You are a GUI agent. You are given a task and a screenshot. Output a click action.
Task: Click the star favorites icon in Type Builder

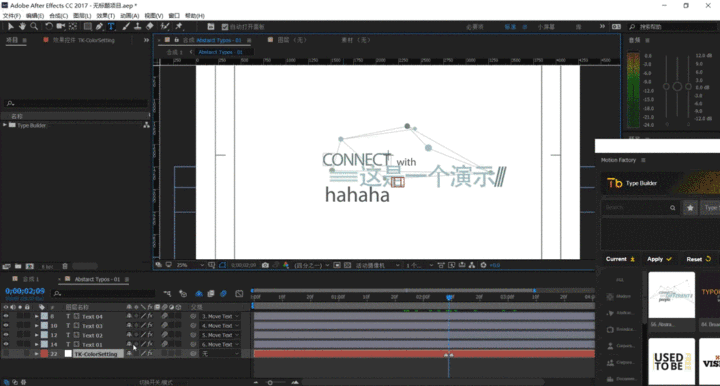[690, 208]
